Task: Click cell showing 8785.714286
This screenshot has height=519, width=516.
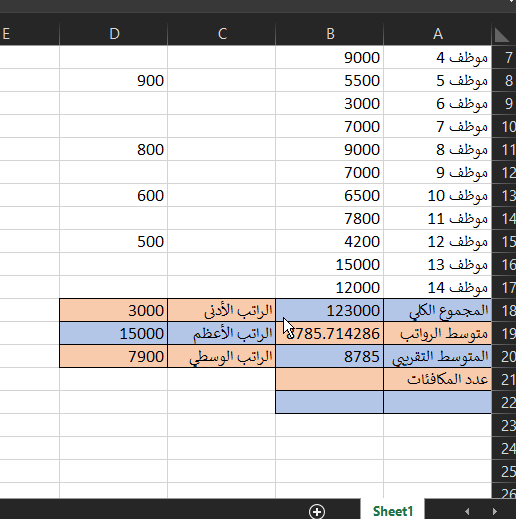Action: coord(330,333)
